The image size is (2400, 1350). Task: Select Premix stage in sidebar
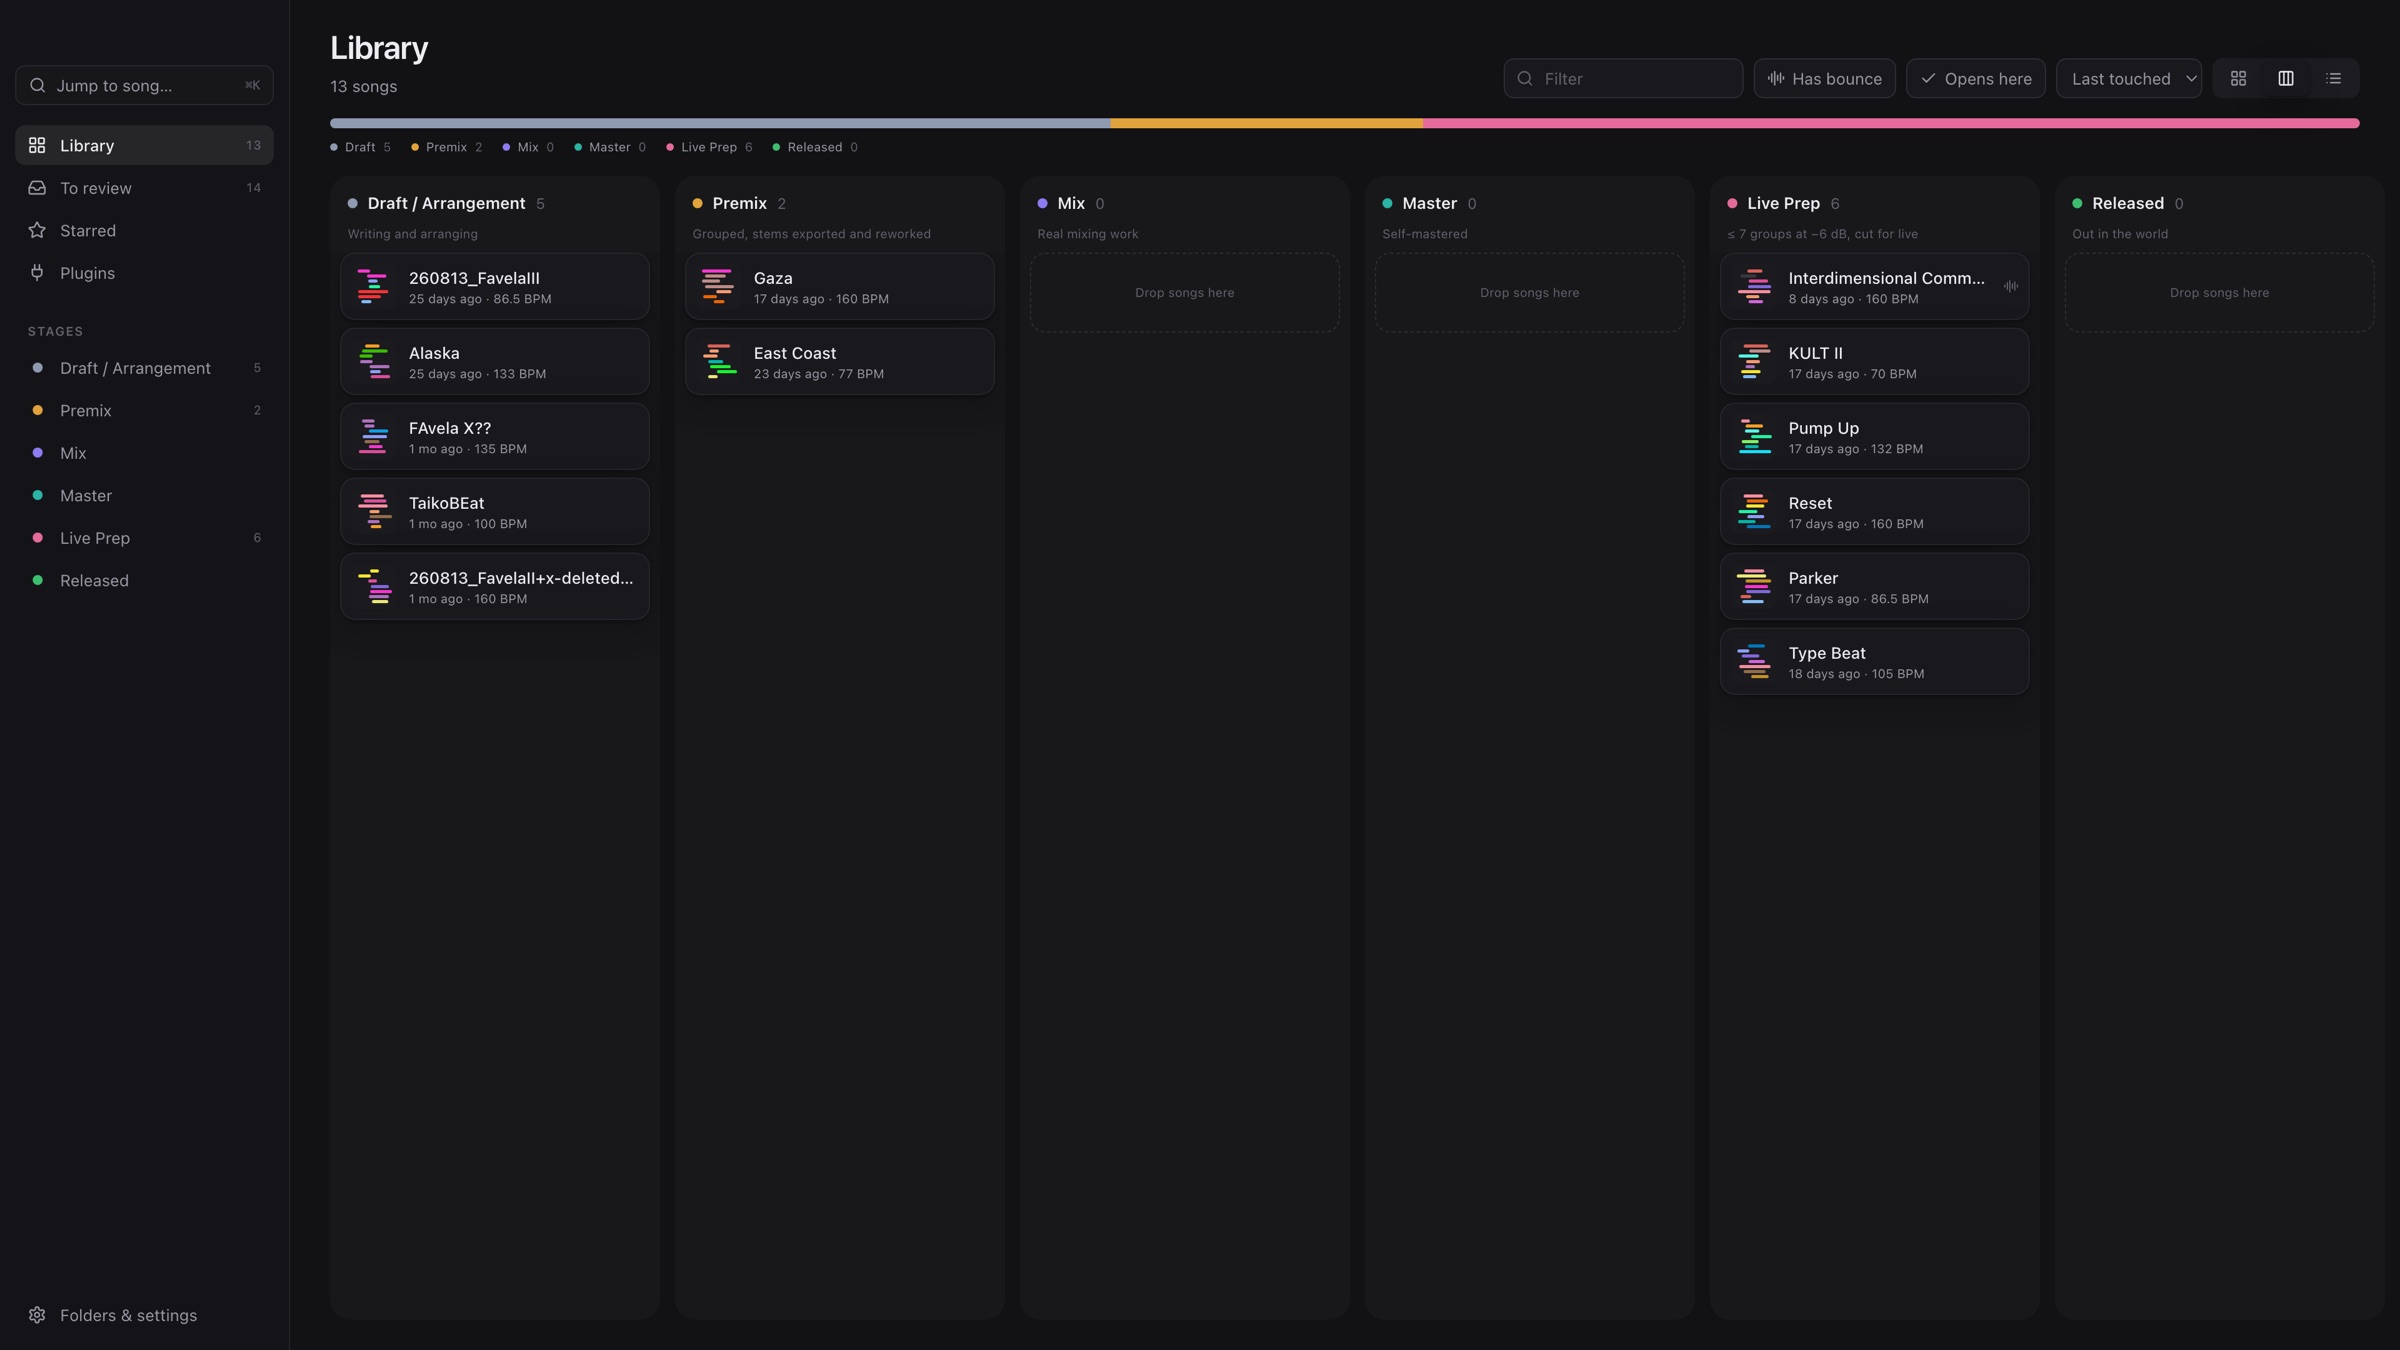(x=144, y=410)
